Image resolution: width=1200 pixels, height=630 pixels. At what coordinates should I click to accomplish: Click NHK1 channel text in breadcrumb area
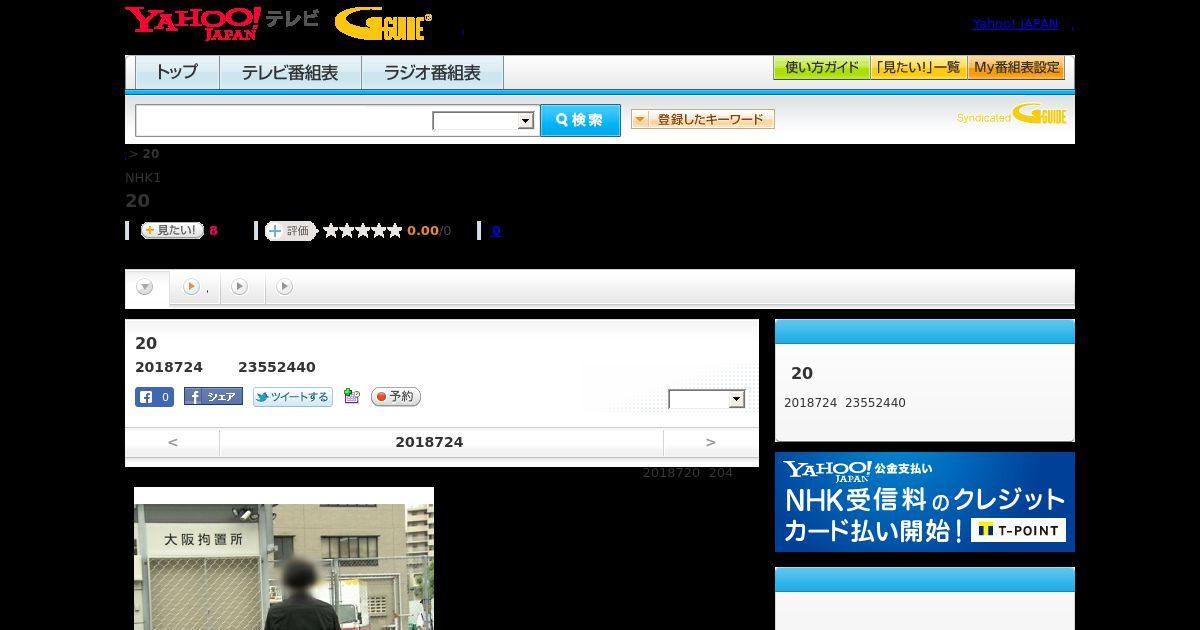[143, 178]
